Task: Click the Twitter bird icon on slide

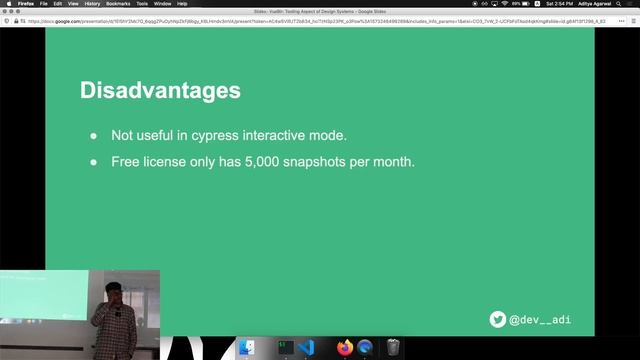Action: tap(498, 319)
